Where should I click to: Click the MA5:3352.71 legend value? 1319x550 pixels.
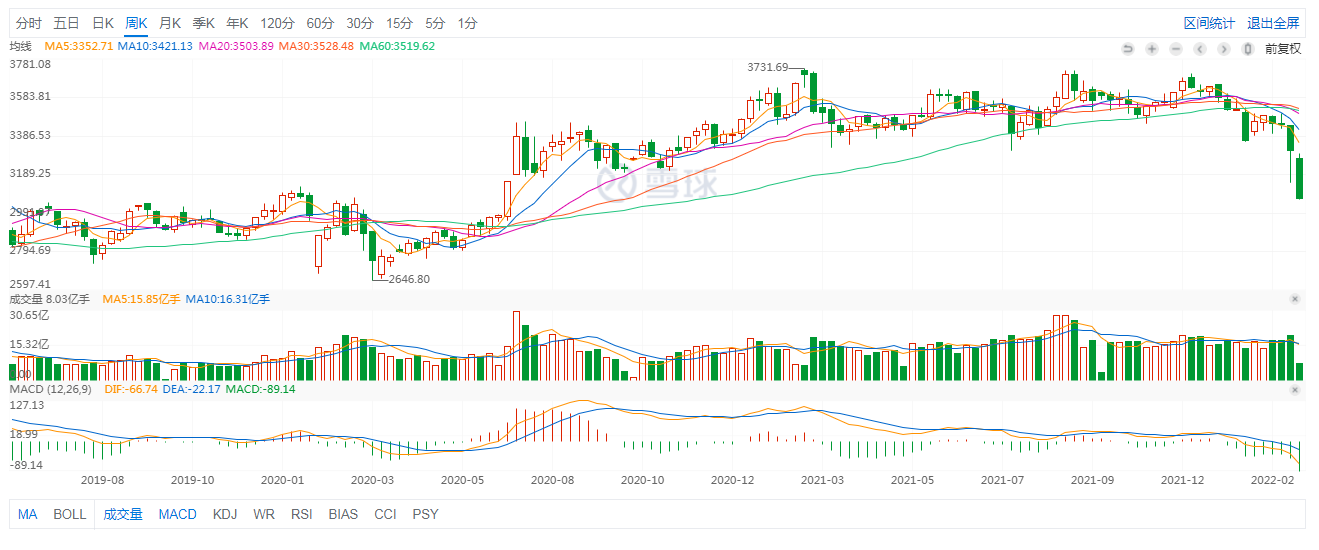pyautogui.click(x=78, y=46)
